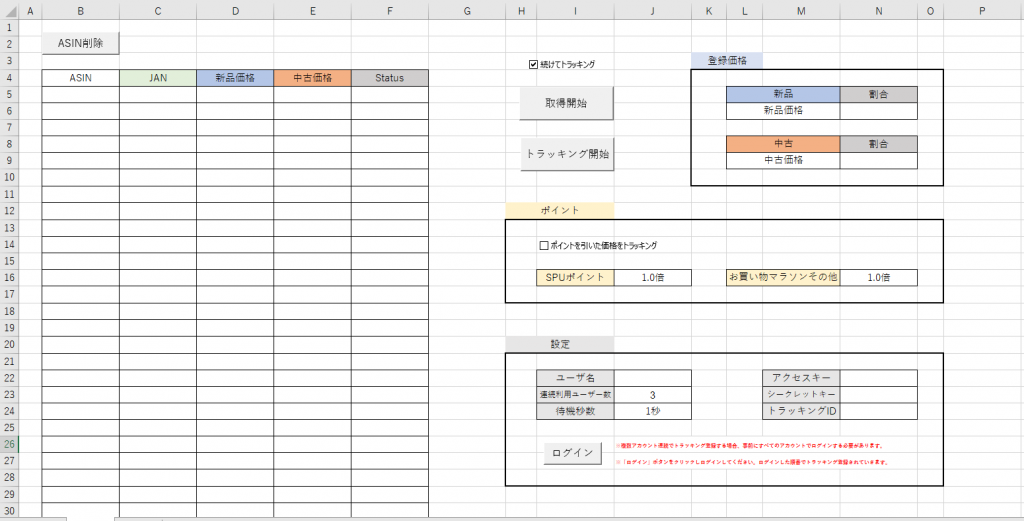
Task: Click the empty シークレットキー input cell
Action: point(878,395)
